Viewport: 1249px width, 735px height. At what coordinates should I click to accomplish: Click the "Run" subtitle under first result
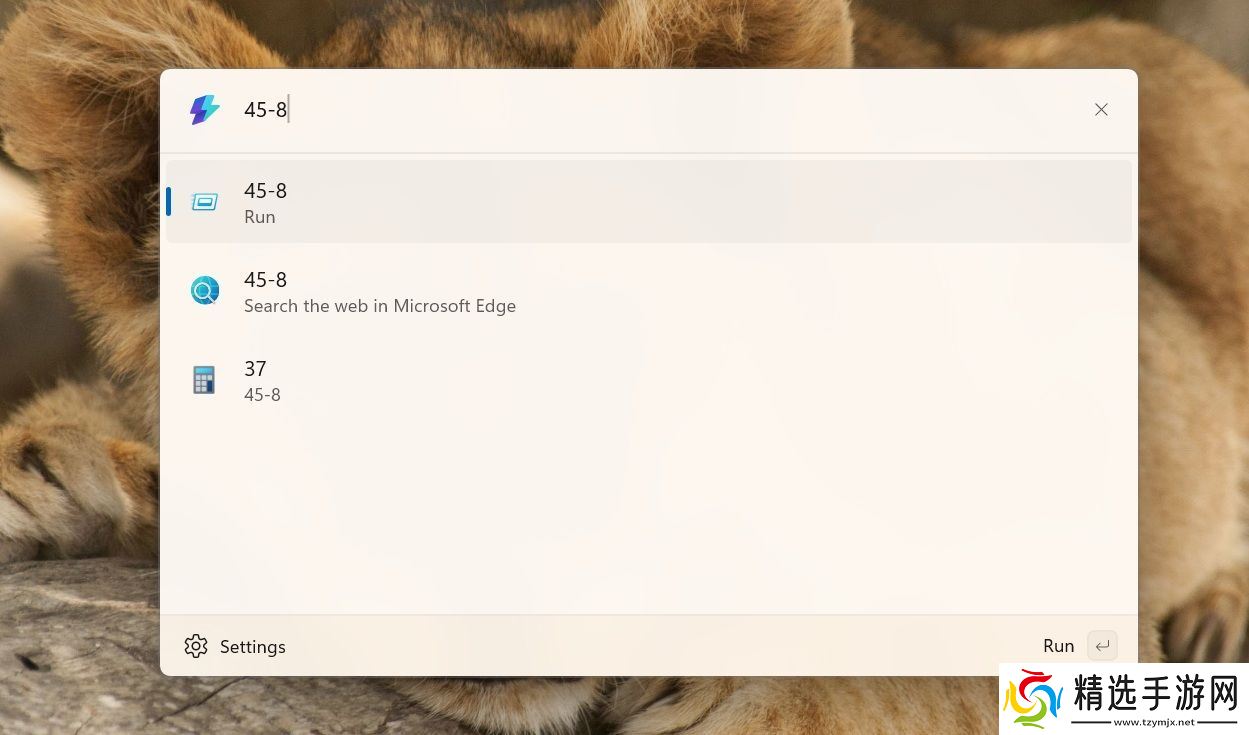(x=260, y=217)
